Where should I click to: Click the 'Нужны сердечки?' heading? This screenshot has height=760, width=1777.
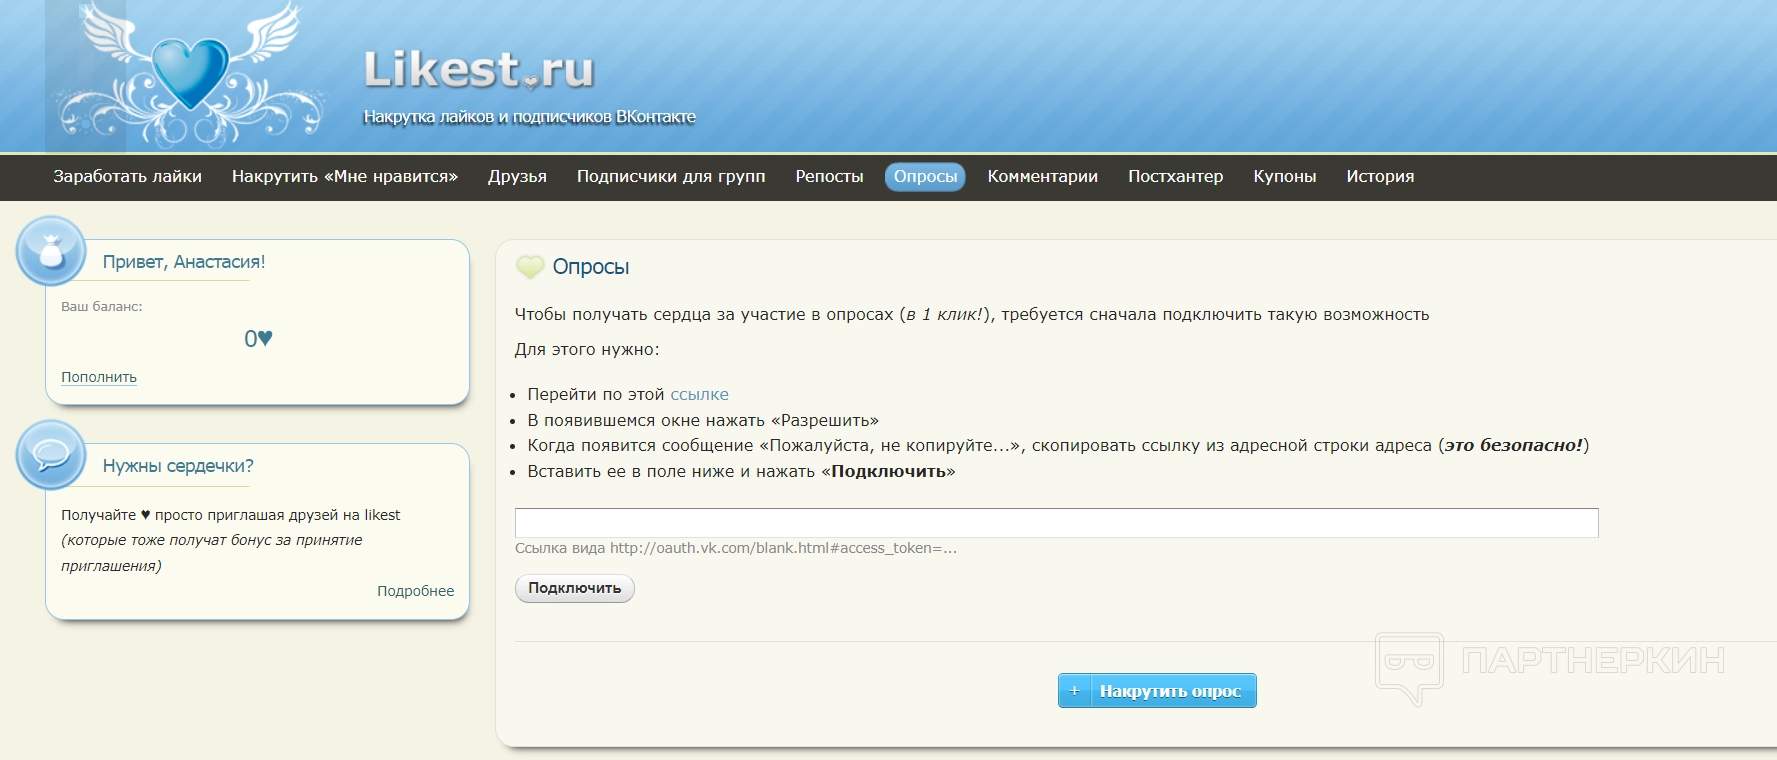coord(178,466)
